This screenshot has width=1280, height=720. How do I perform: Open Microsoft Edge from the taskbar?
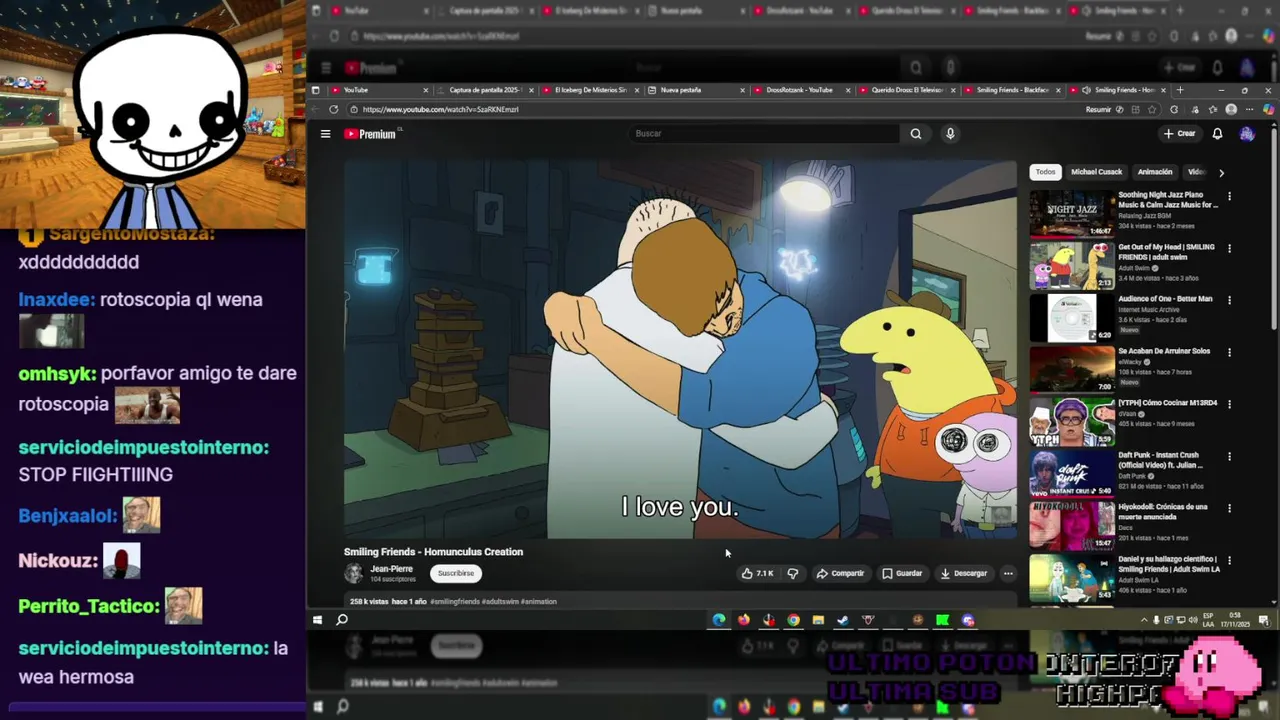(719, 620)
